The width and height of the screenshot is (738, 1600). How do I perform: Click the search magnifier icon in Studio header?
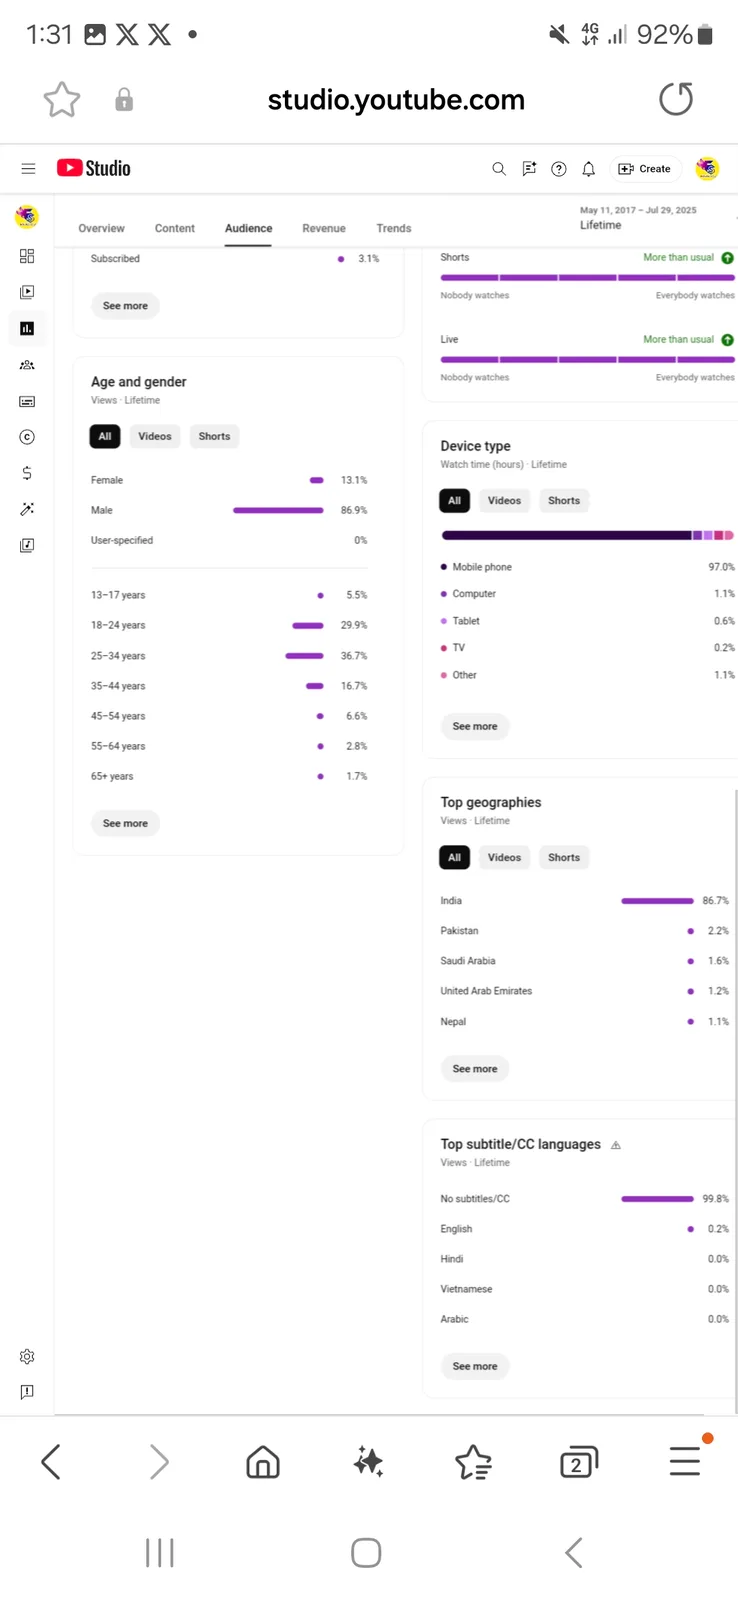[498, 169]
